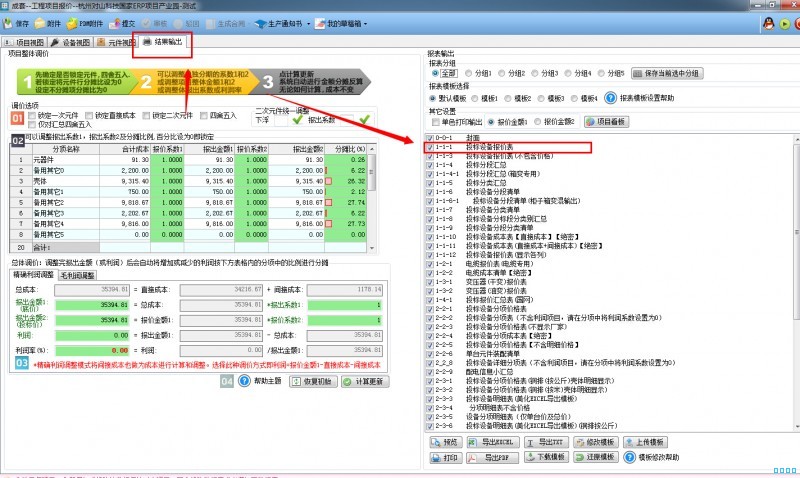Select the 报价金额2 radio button

pos(537,122)
